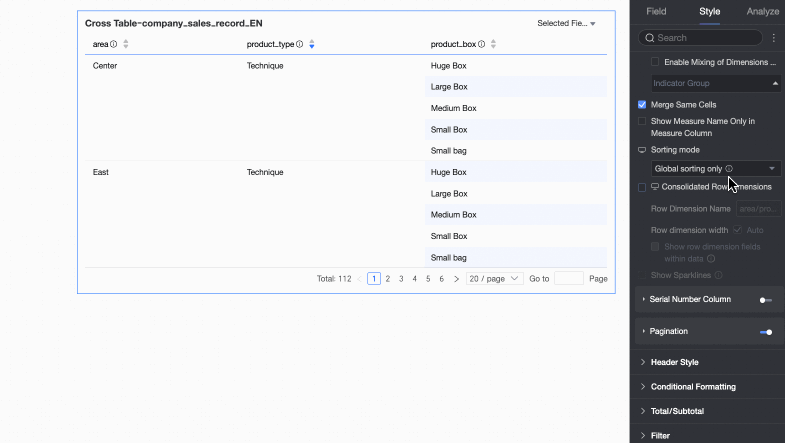Viewport: 785px width, 443px height.
Task: Click Small Box in the East group
Action: 449,236
